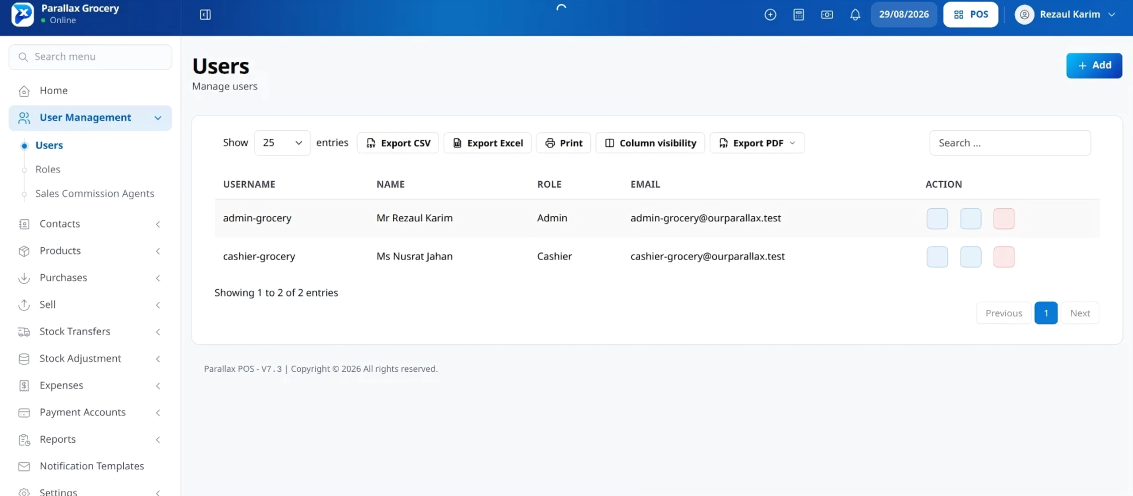This screenshot has height=496, width=1133.
Task: Click the Reports icon in the sidebar
Action: pyautogui.click(x=24, y=440)
